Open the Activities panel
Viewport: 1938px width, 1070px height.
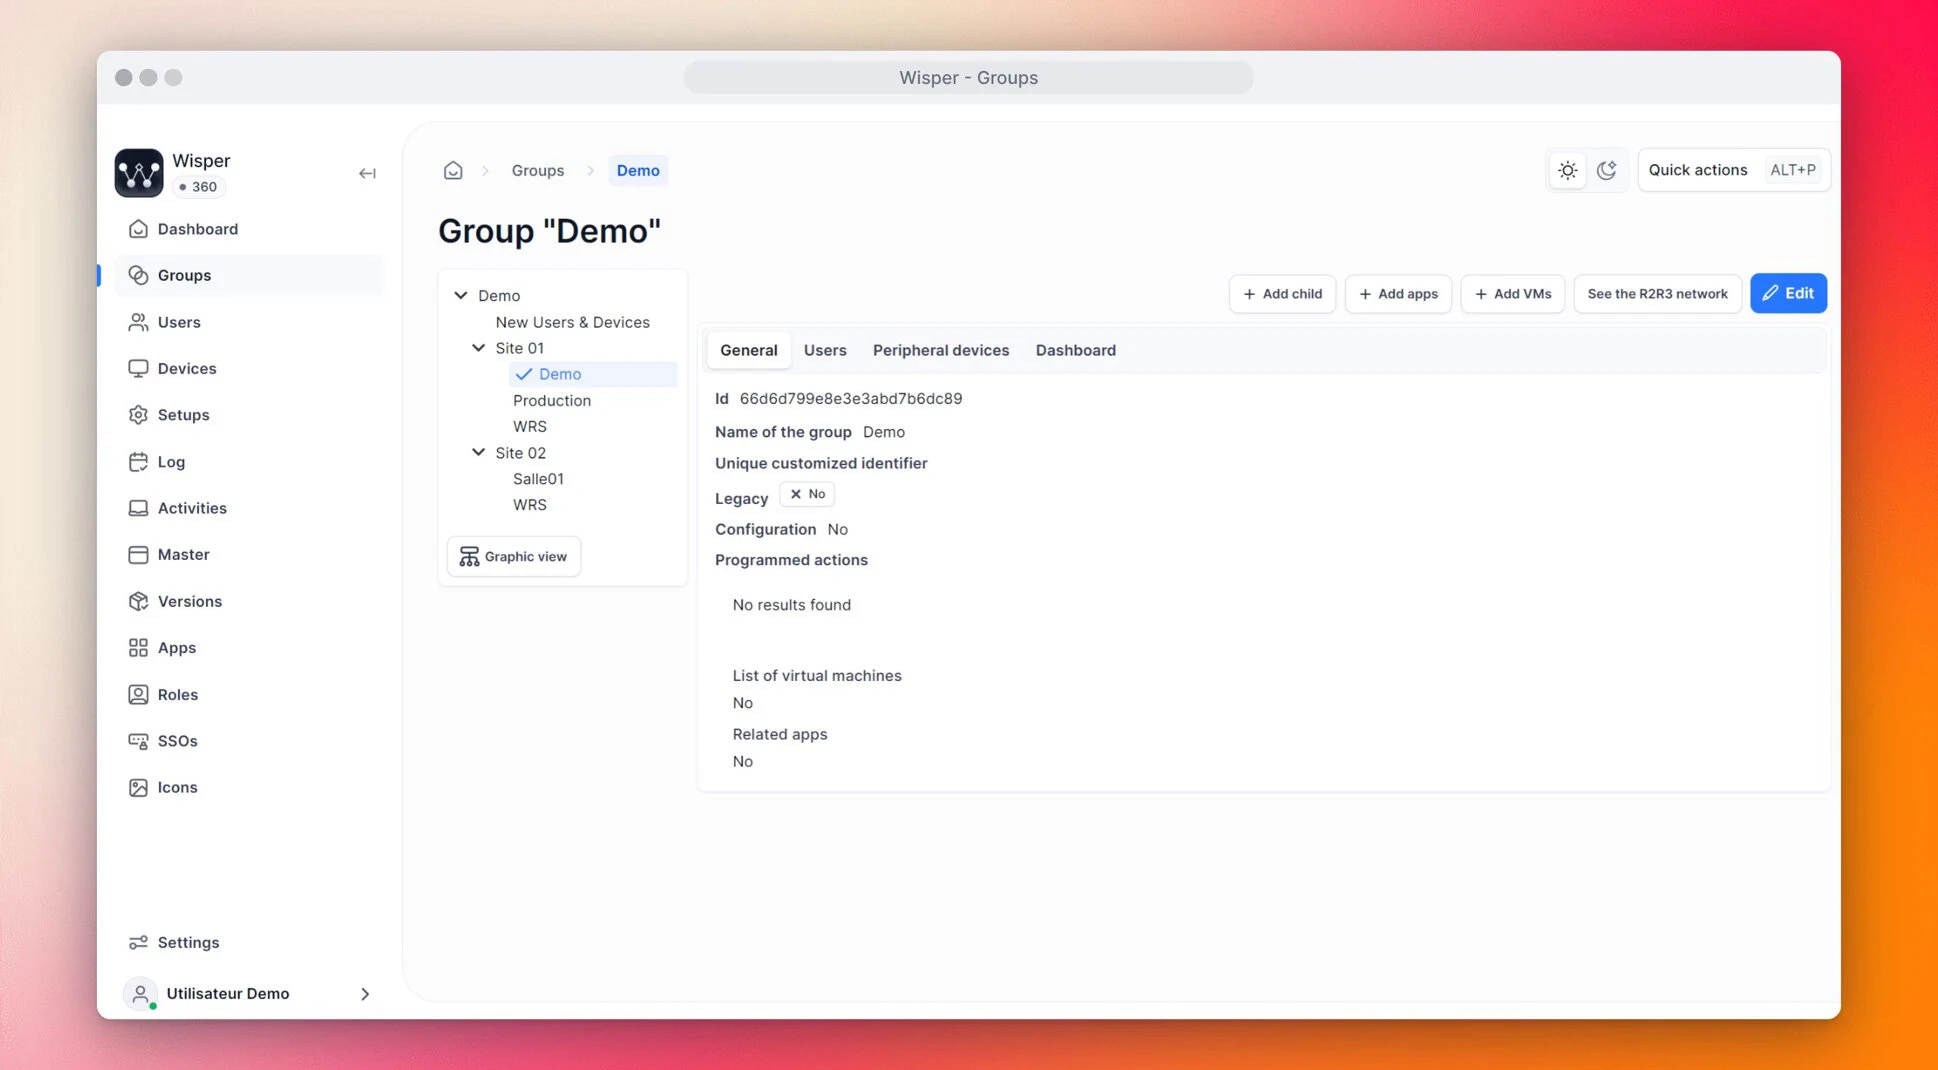coord(191,507)
